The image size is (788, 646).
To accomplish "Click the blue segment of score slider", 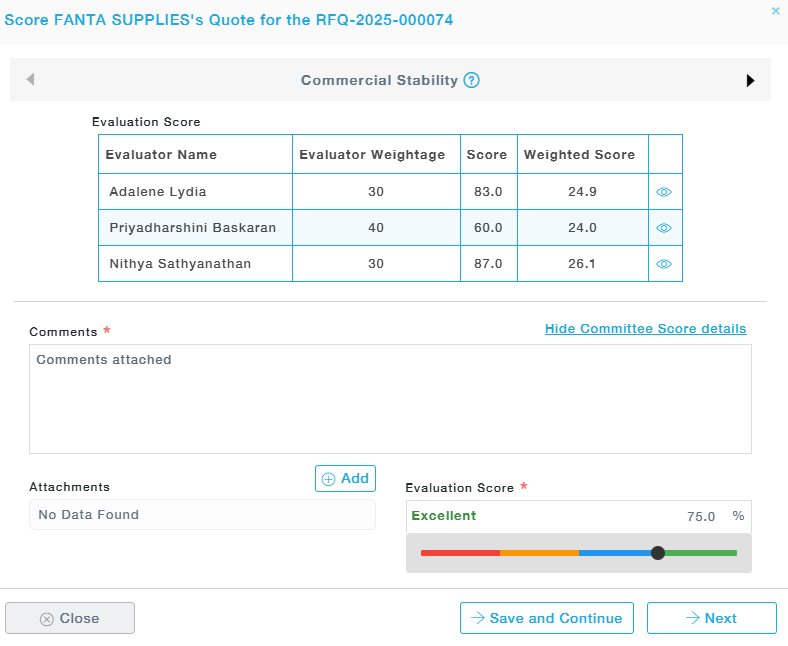I will tap(615, 553).
